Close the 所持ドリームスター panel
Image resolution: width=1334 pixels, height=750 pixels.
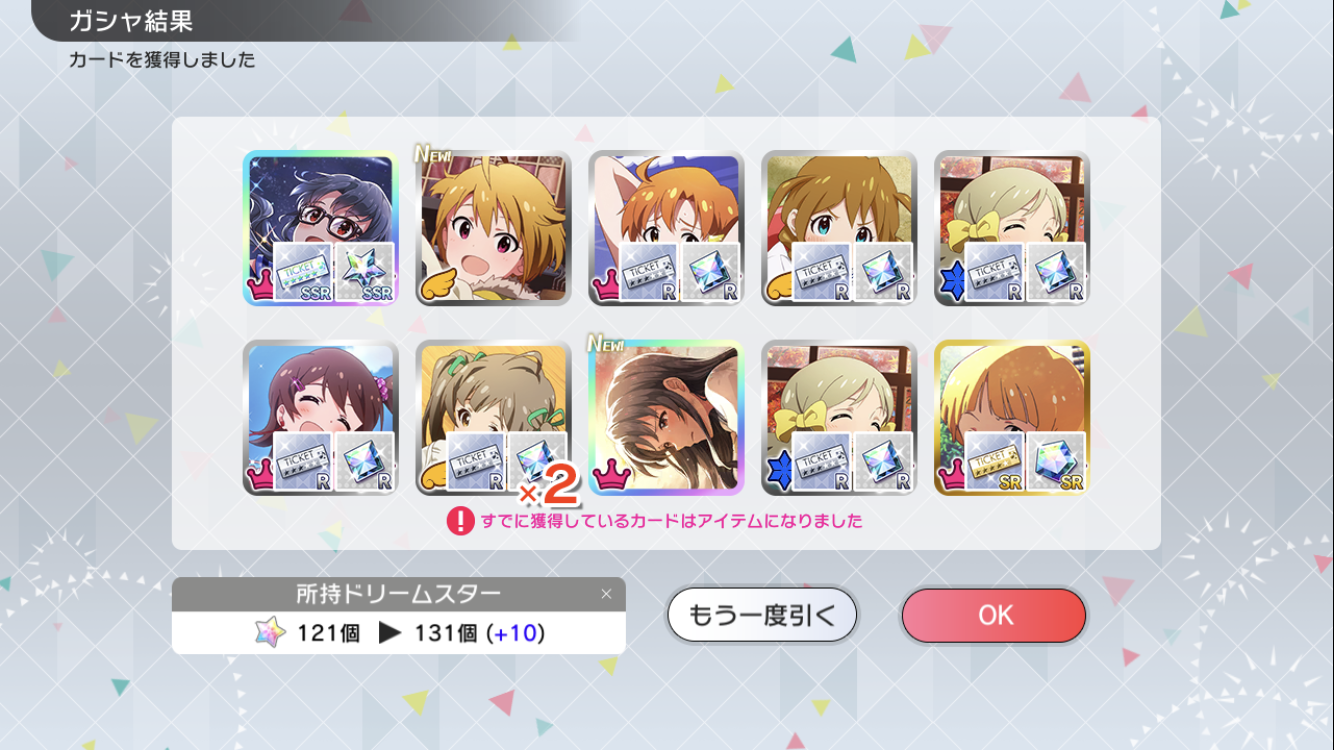pos(606,594)
